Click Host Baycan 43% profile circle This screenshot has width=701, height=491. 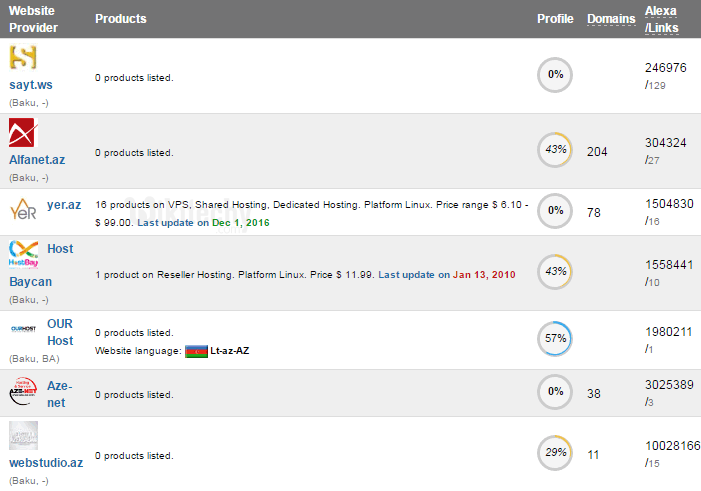(555, 272)
